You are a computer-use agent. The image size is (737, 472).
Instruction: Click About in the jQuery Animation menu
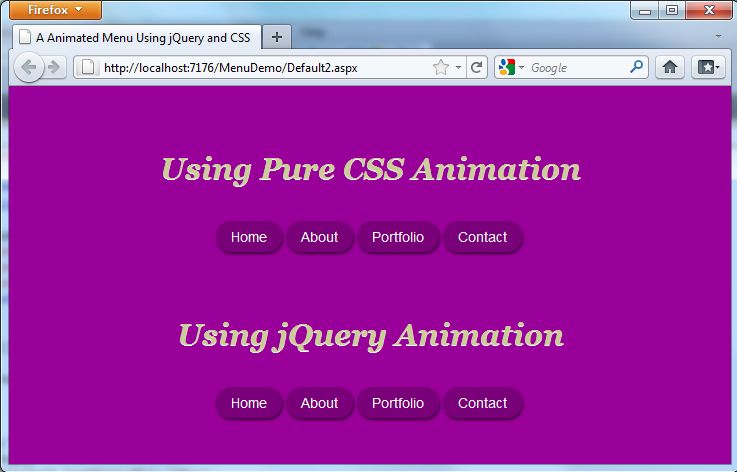pos(320,403)
